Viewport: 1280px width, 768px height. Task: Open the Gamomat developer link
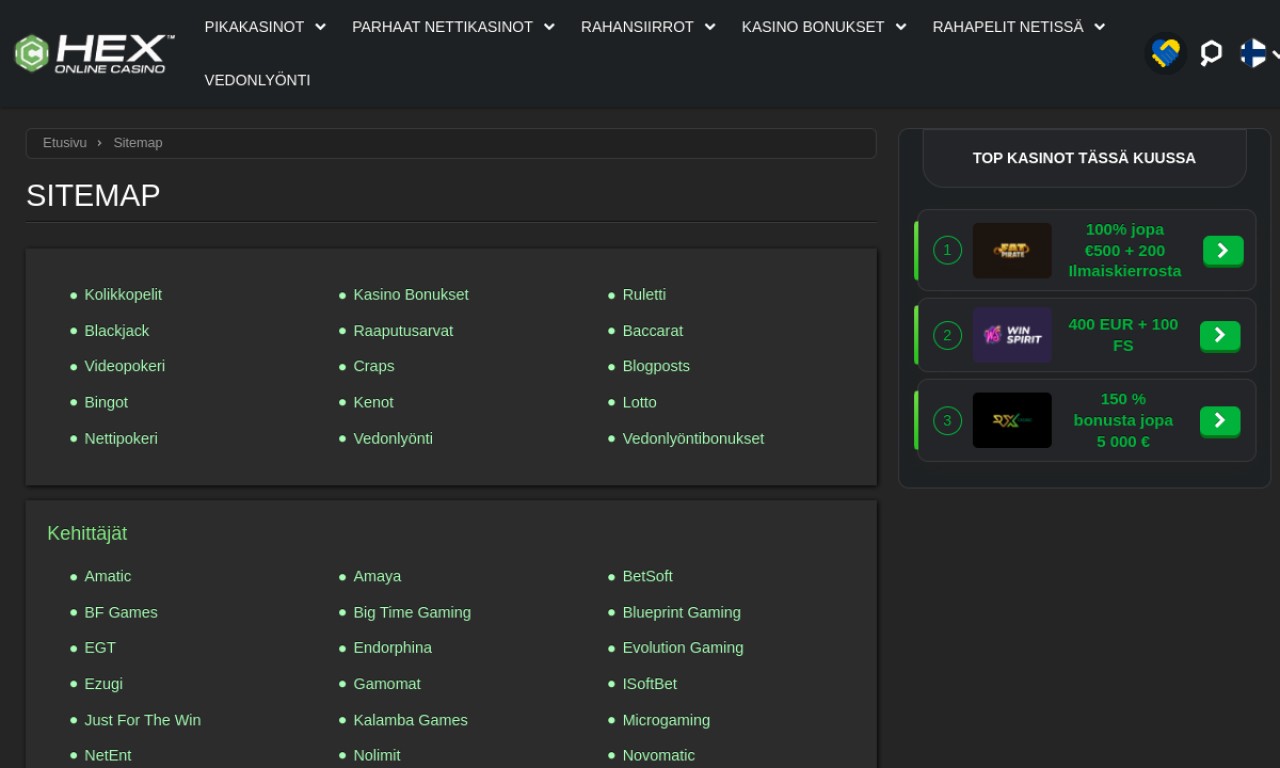(387, 684)
